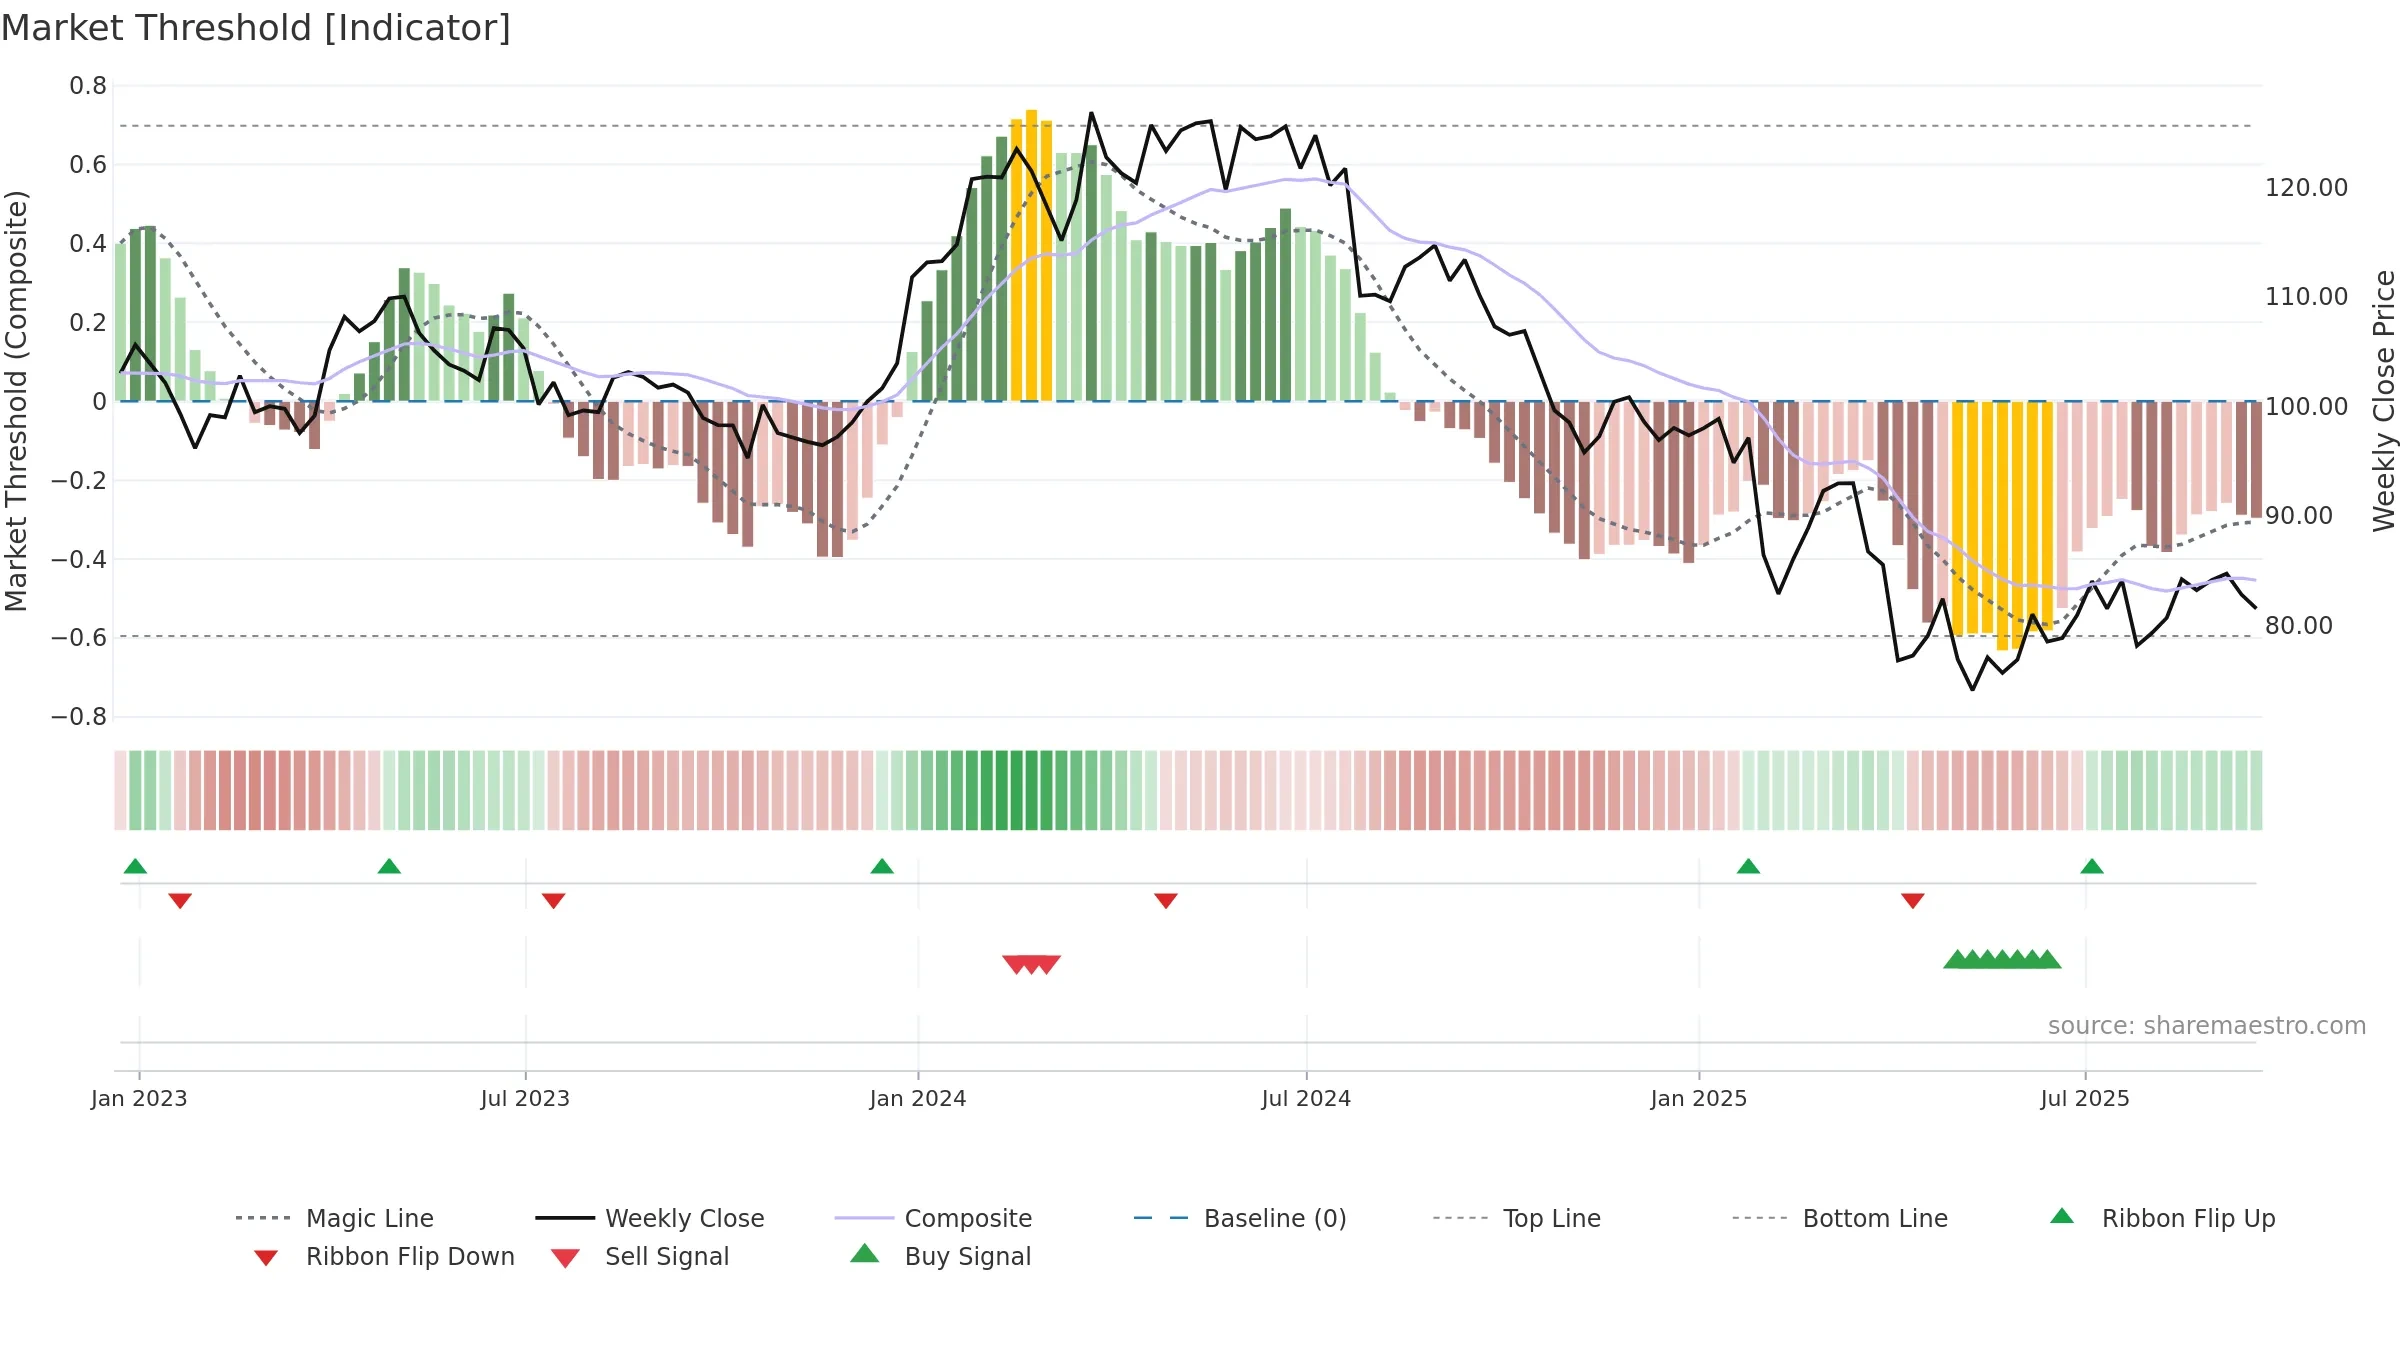2400x1350 pixels.
Task: Click the Jan 2025 axis label
Action: (x=1699, y=1099)
